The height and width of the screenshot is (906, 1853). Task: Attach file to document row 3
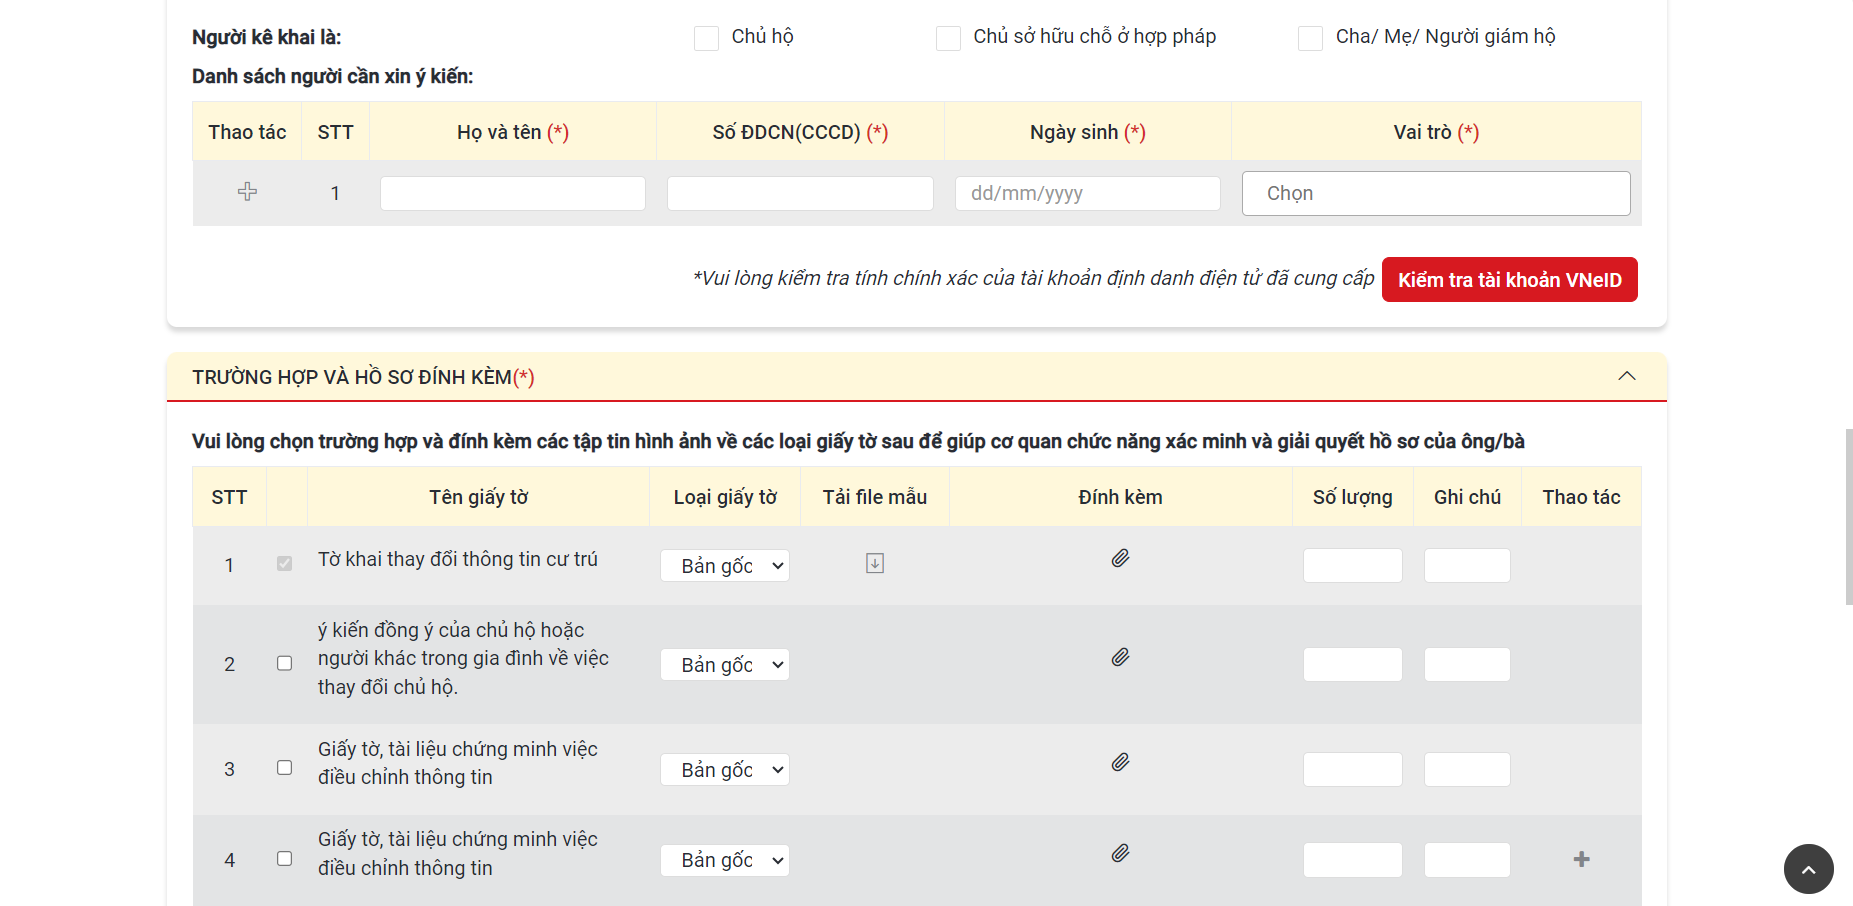coord(1120,763)
